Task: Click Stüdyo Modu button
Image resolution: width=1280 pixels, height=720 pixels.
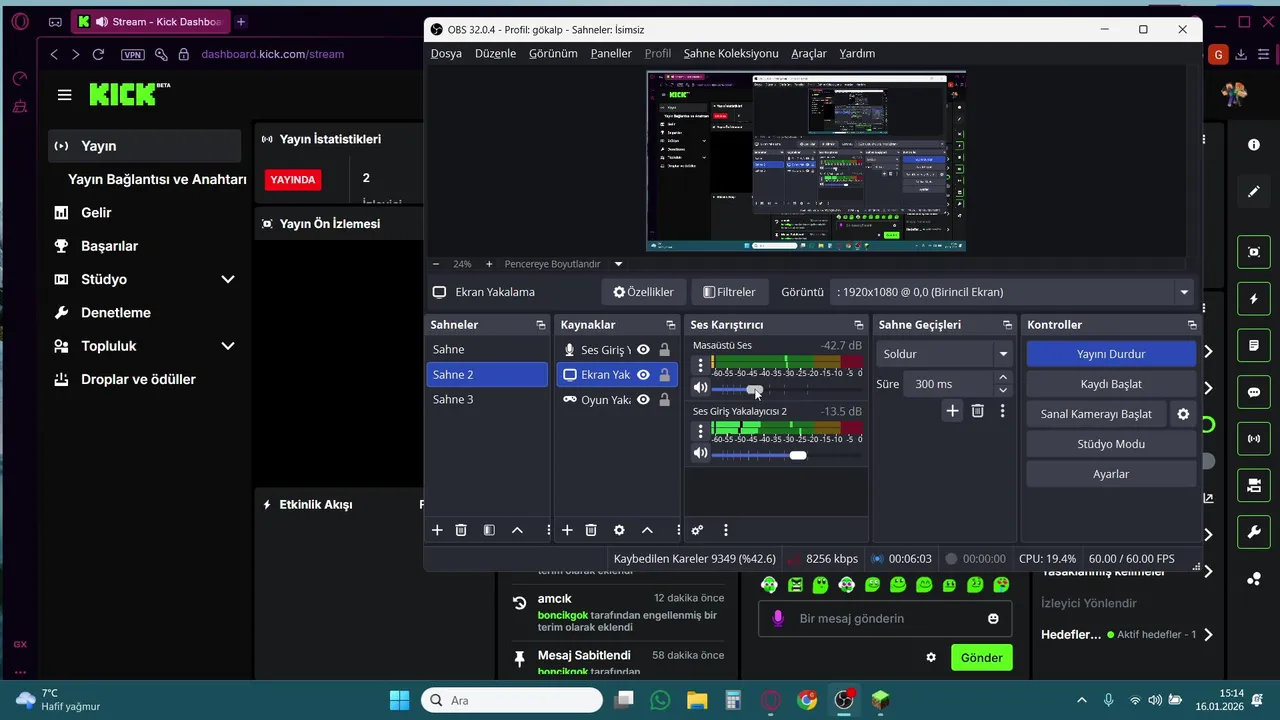Action: click(x=1111, y=444)
